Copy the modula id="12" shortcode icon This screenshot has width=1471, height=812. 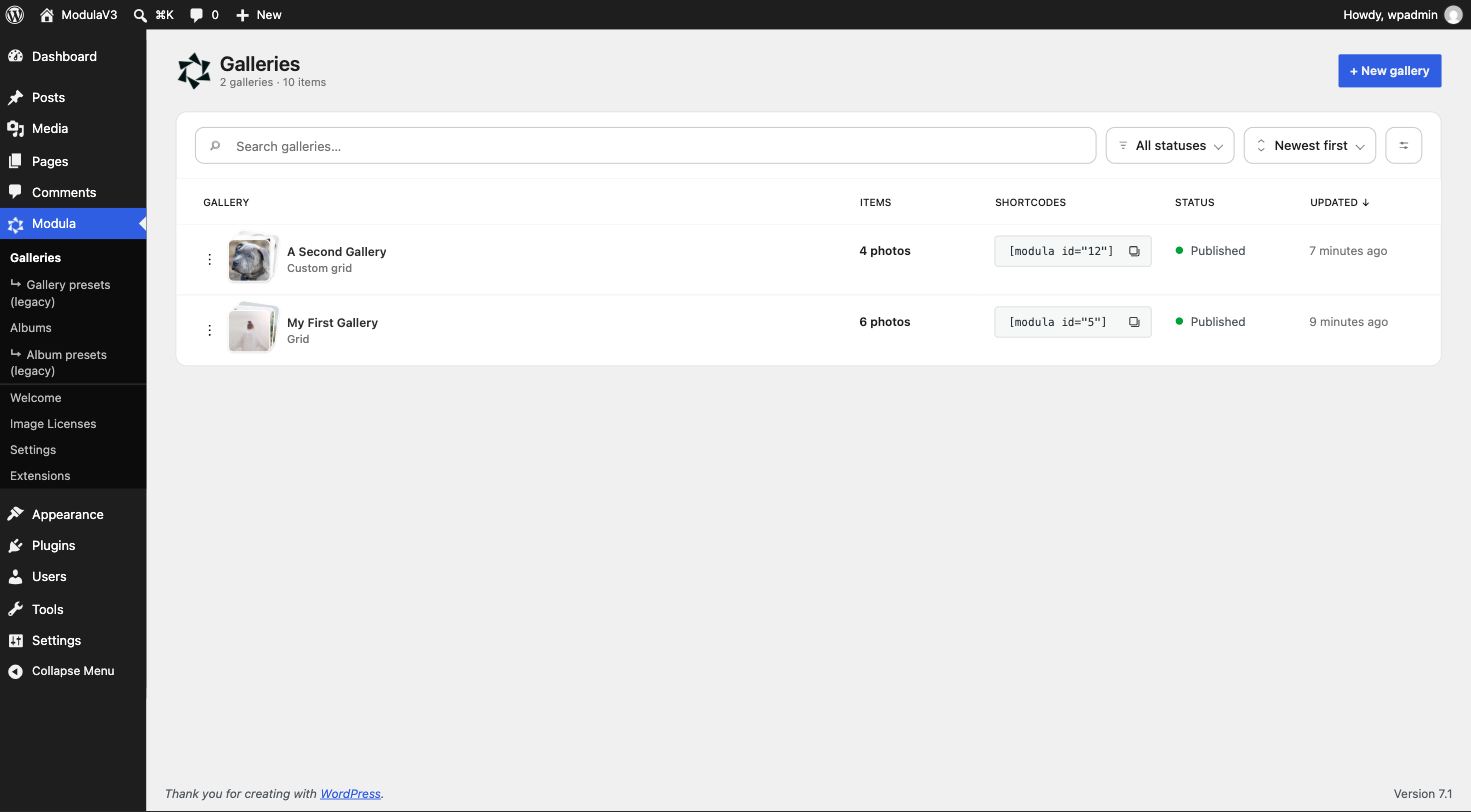tap(1134, 252)
